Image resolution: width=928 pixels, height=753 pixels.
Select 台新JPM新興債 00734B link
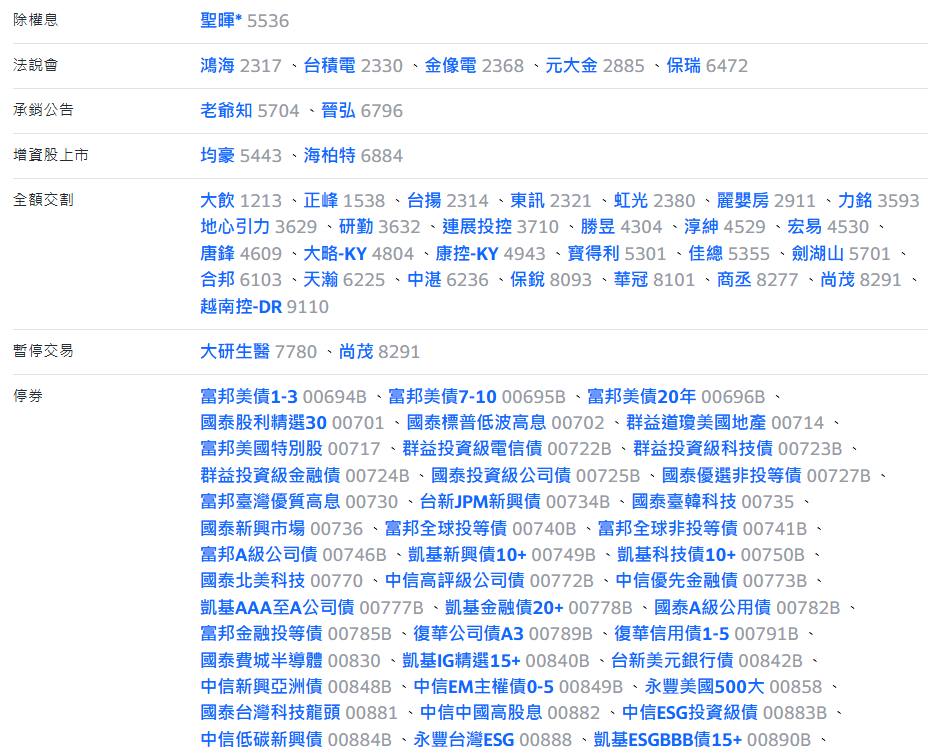click(515, 501)
